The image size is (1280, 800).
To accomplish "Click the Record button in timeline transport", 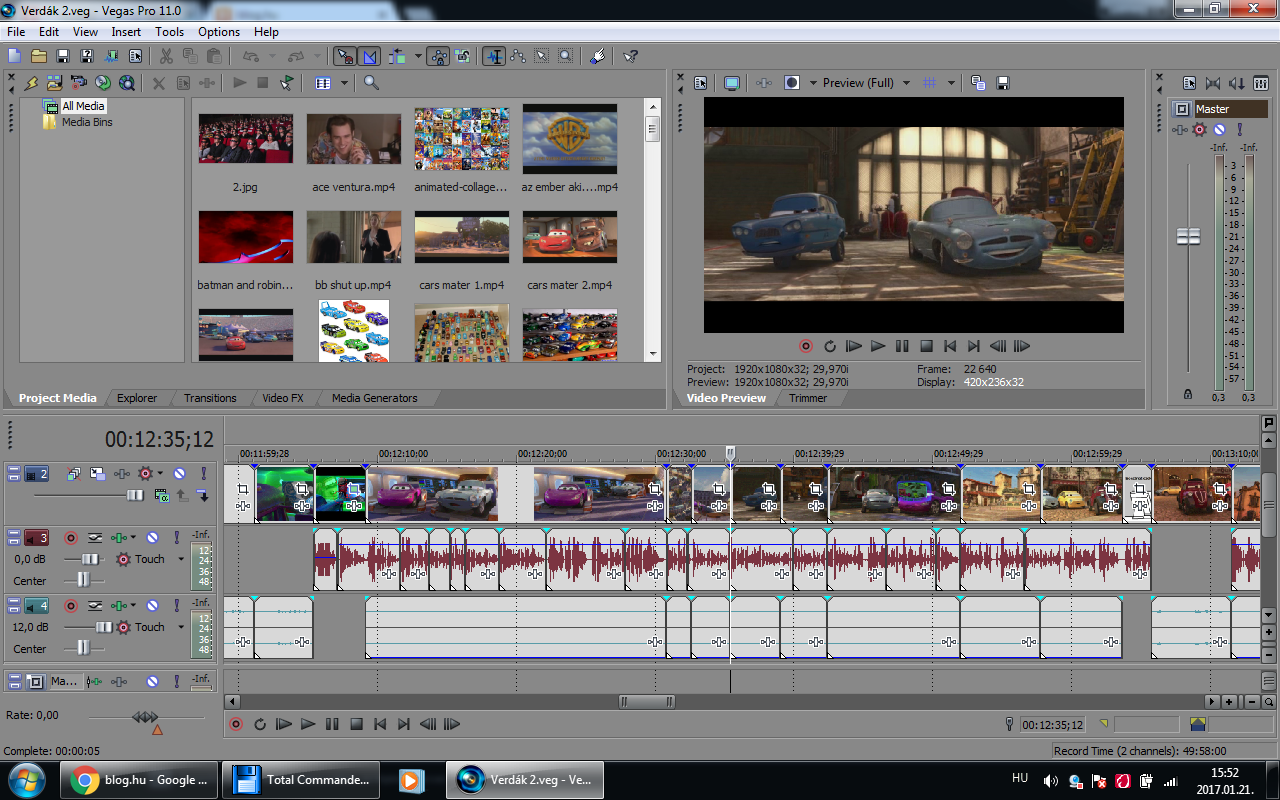I will 236,724.
